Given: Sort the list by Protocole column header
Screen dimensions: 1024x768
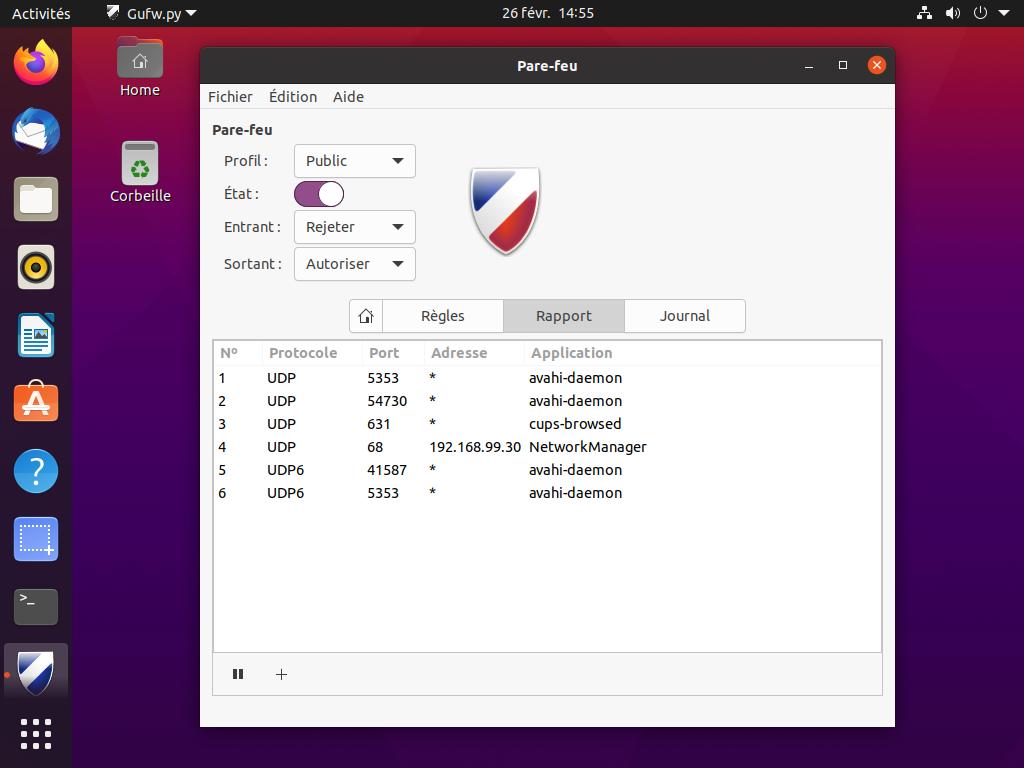Looking at the screenshot, I should [303, 353].
